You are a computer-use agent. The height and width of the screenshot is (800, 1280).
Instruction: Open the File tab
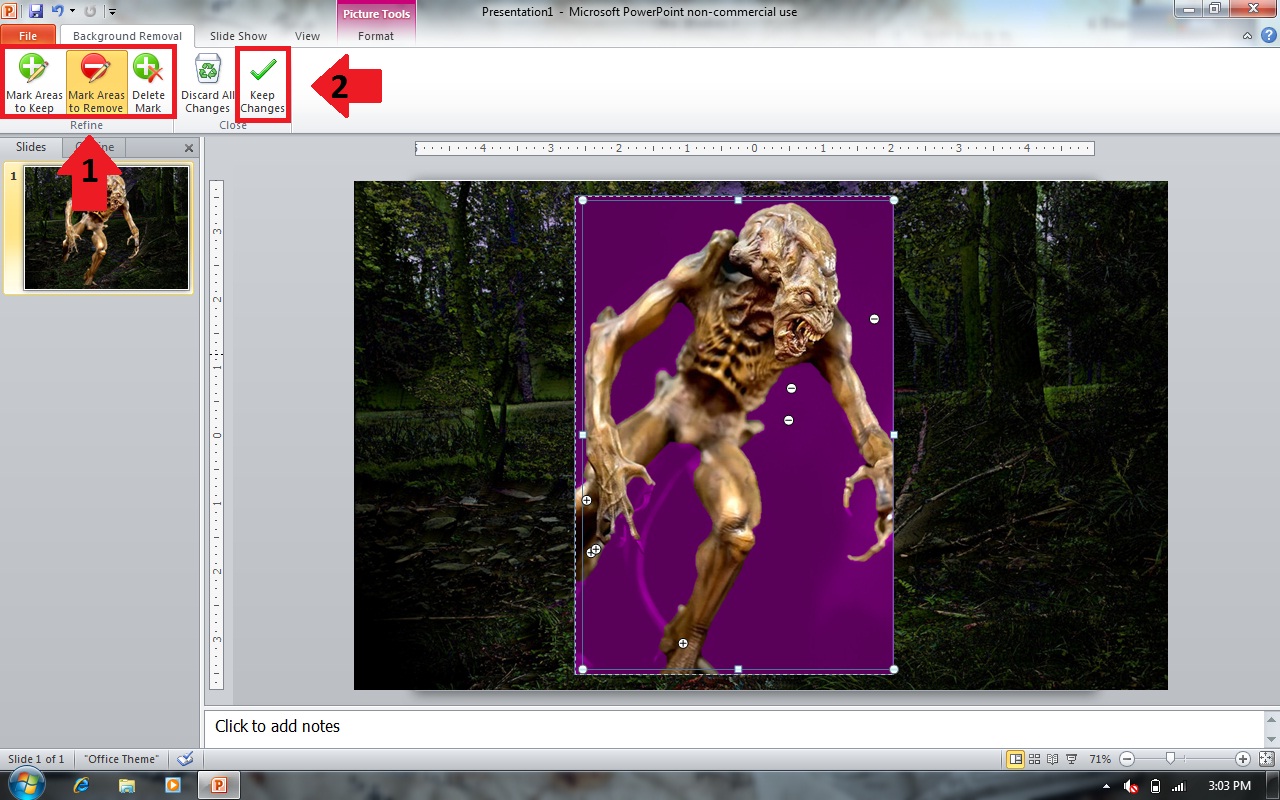(28, 36)
